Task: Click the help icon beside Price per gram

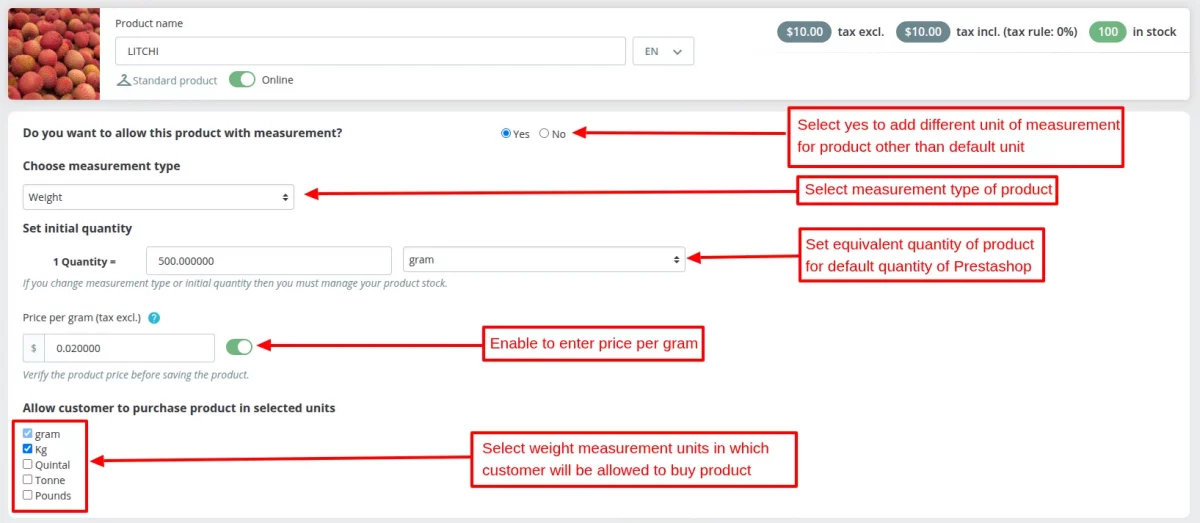Action: click(154, 318)
